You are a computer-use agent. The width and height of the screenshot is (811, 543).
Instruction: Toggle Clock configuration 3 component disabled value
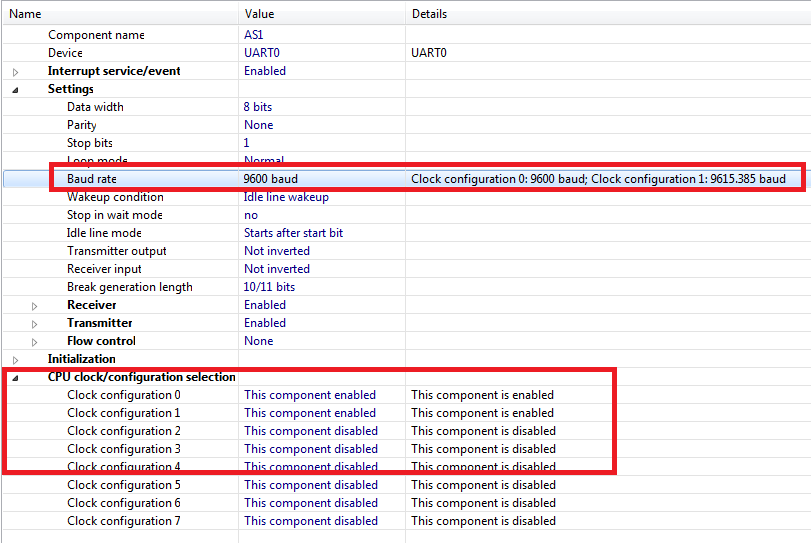pyautogui.click(x=311, y=449)
